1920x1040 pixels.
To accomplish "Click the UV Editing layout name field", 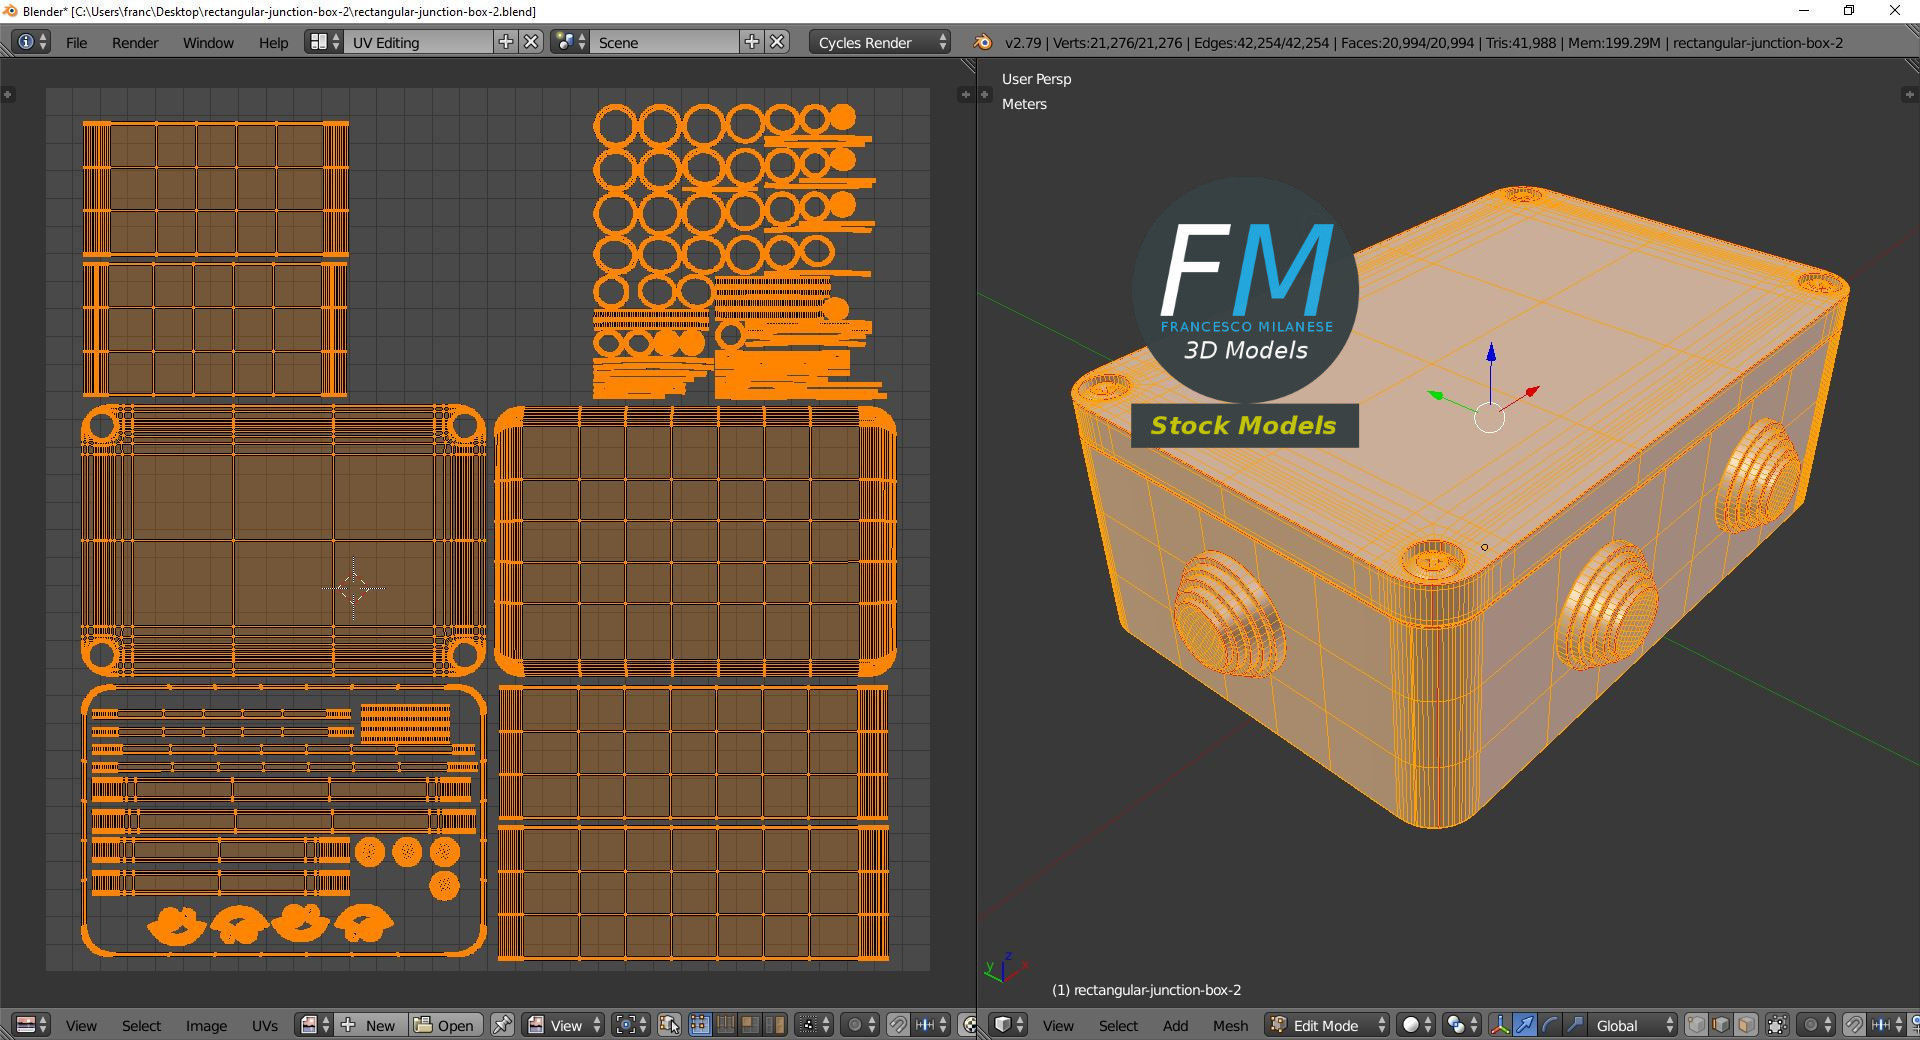I will point(418,42).
